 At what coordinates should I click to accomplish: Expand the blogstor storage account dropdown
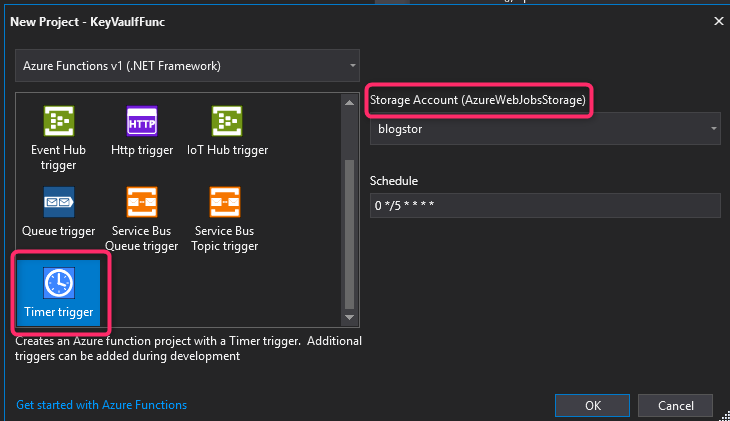545,129
